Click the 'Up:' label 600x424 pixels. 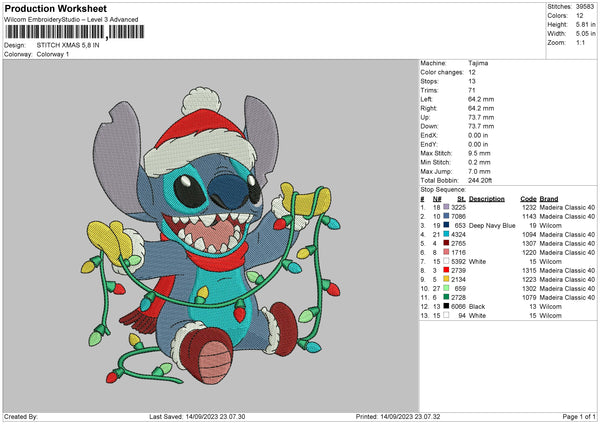point(425,117)
